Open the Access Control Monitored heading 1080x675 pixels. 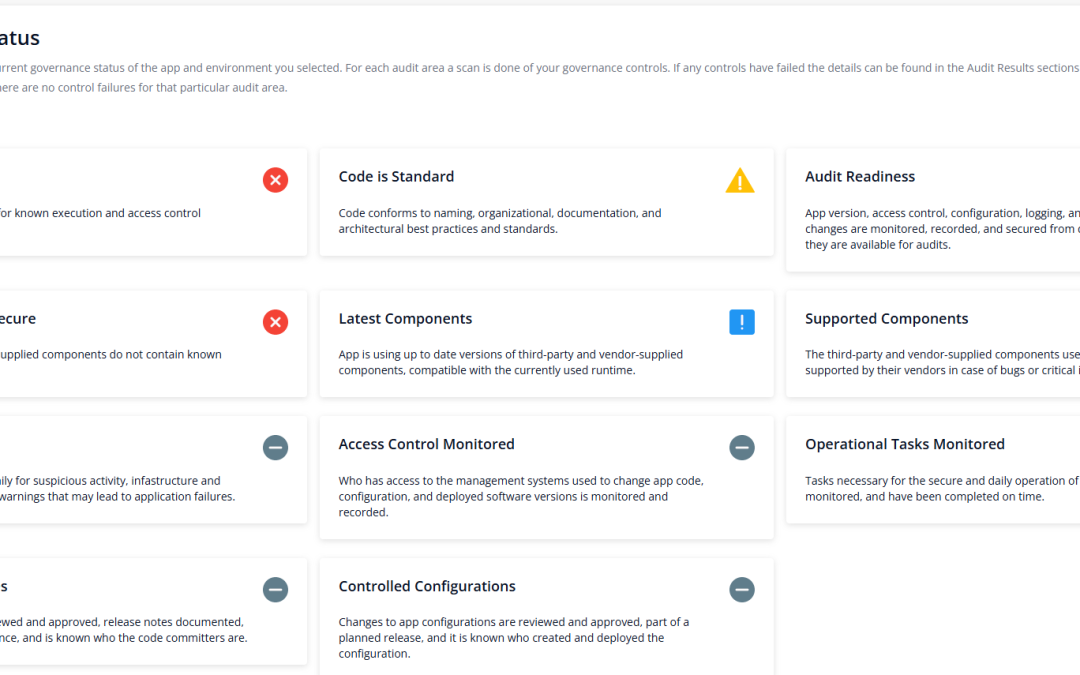click(x=426, y=444)
